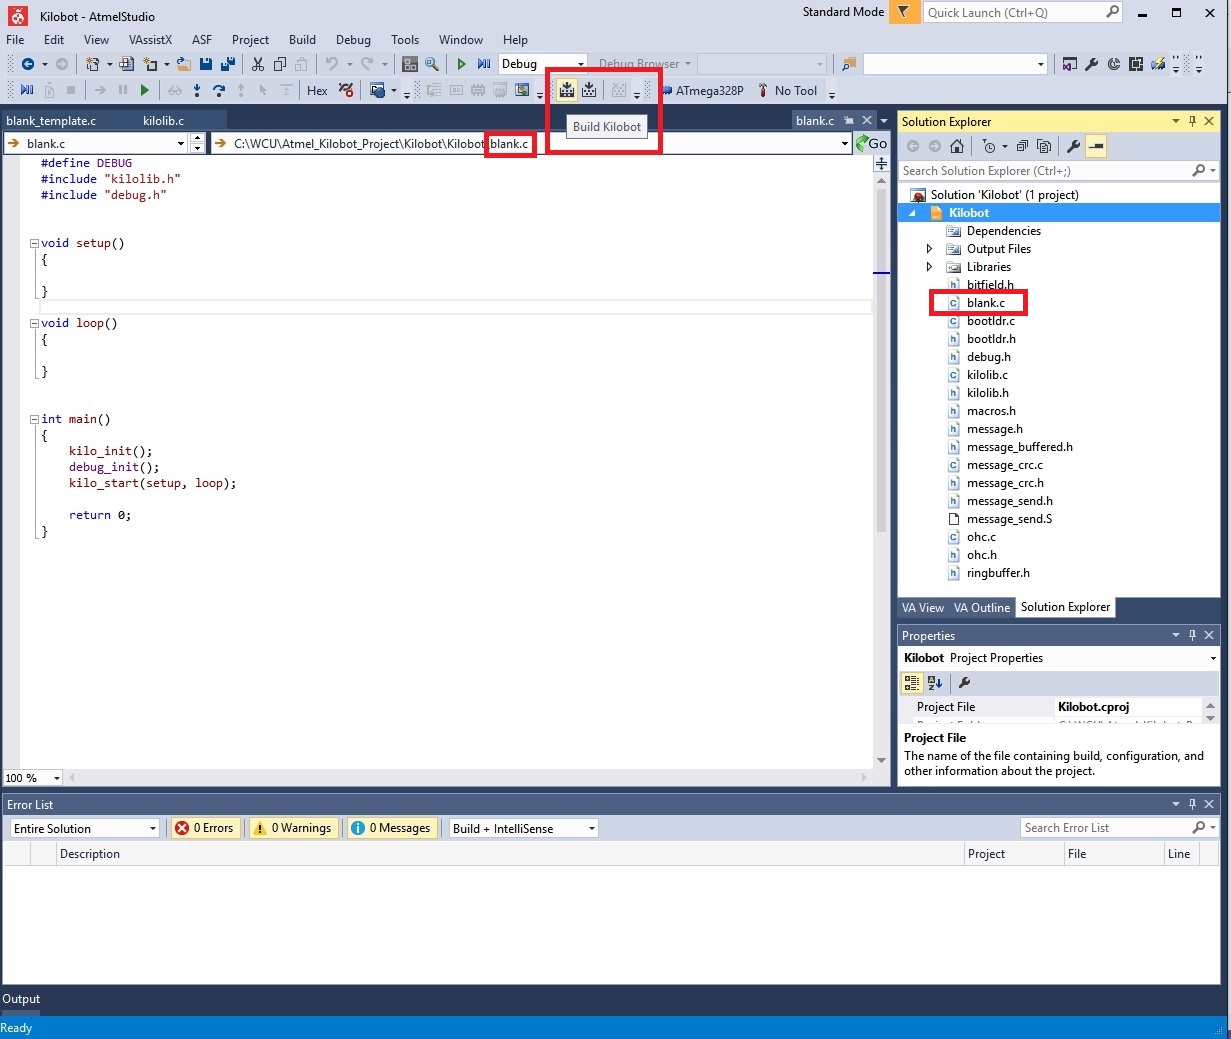
Task: Click the Home icon in Solution Explorer
Action: point(957,146)
